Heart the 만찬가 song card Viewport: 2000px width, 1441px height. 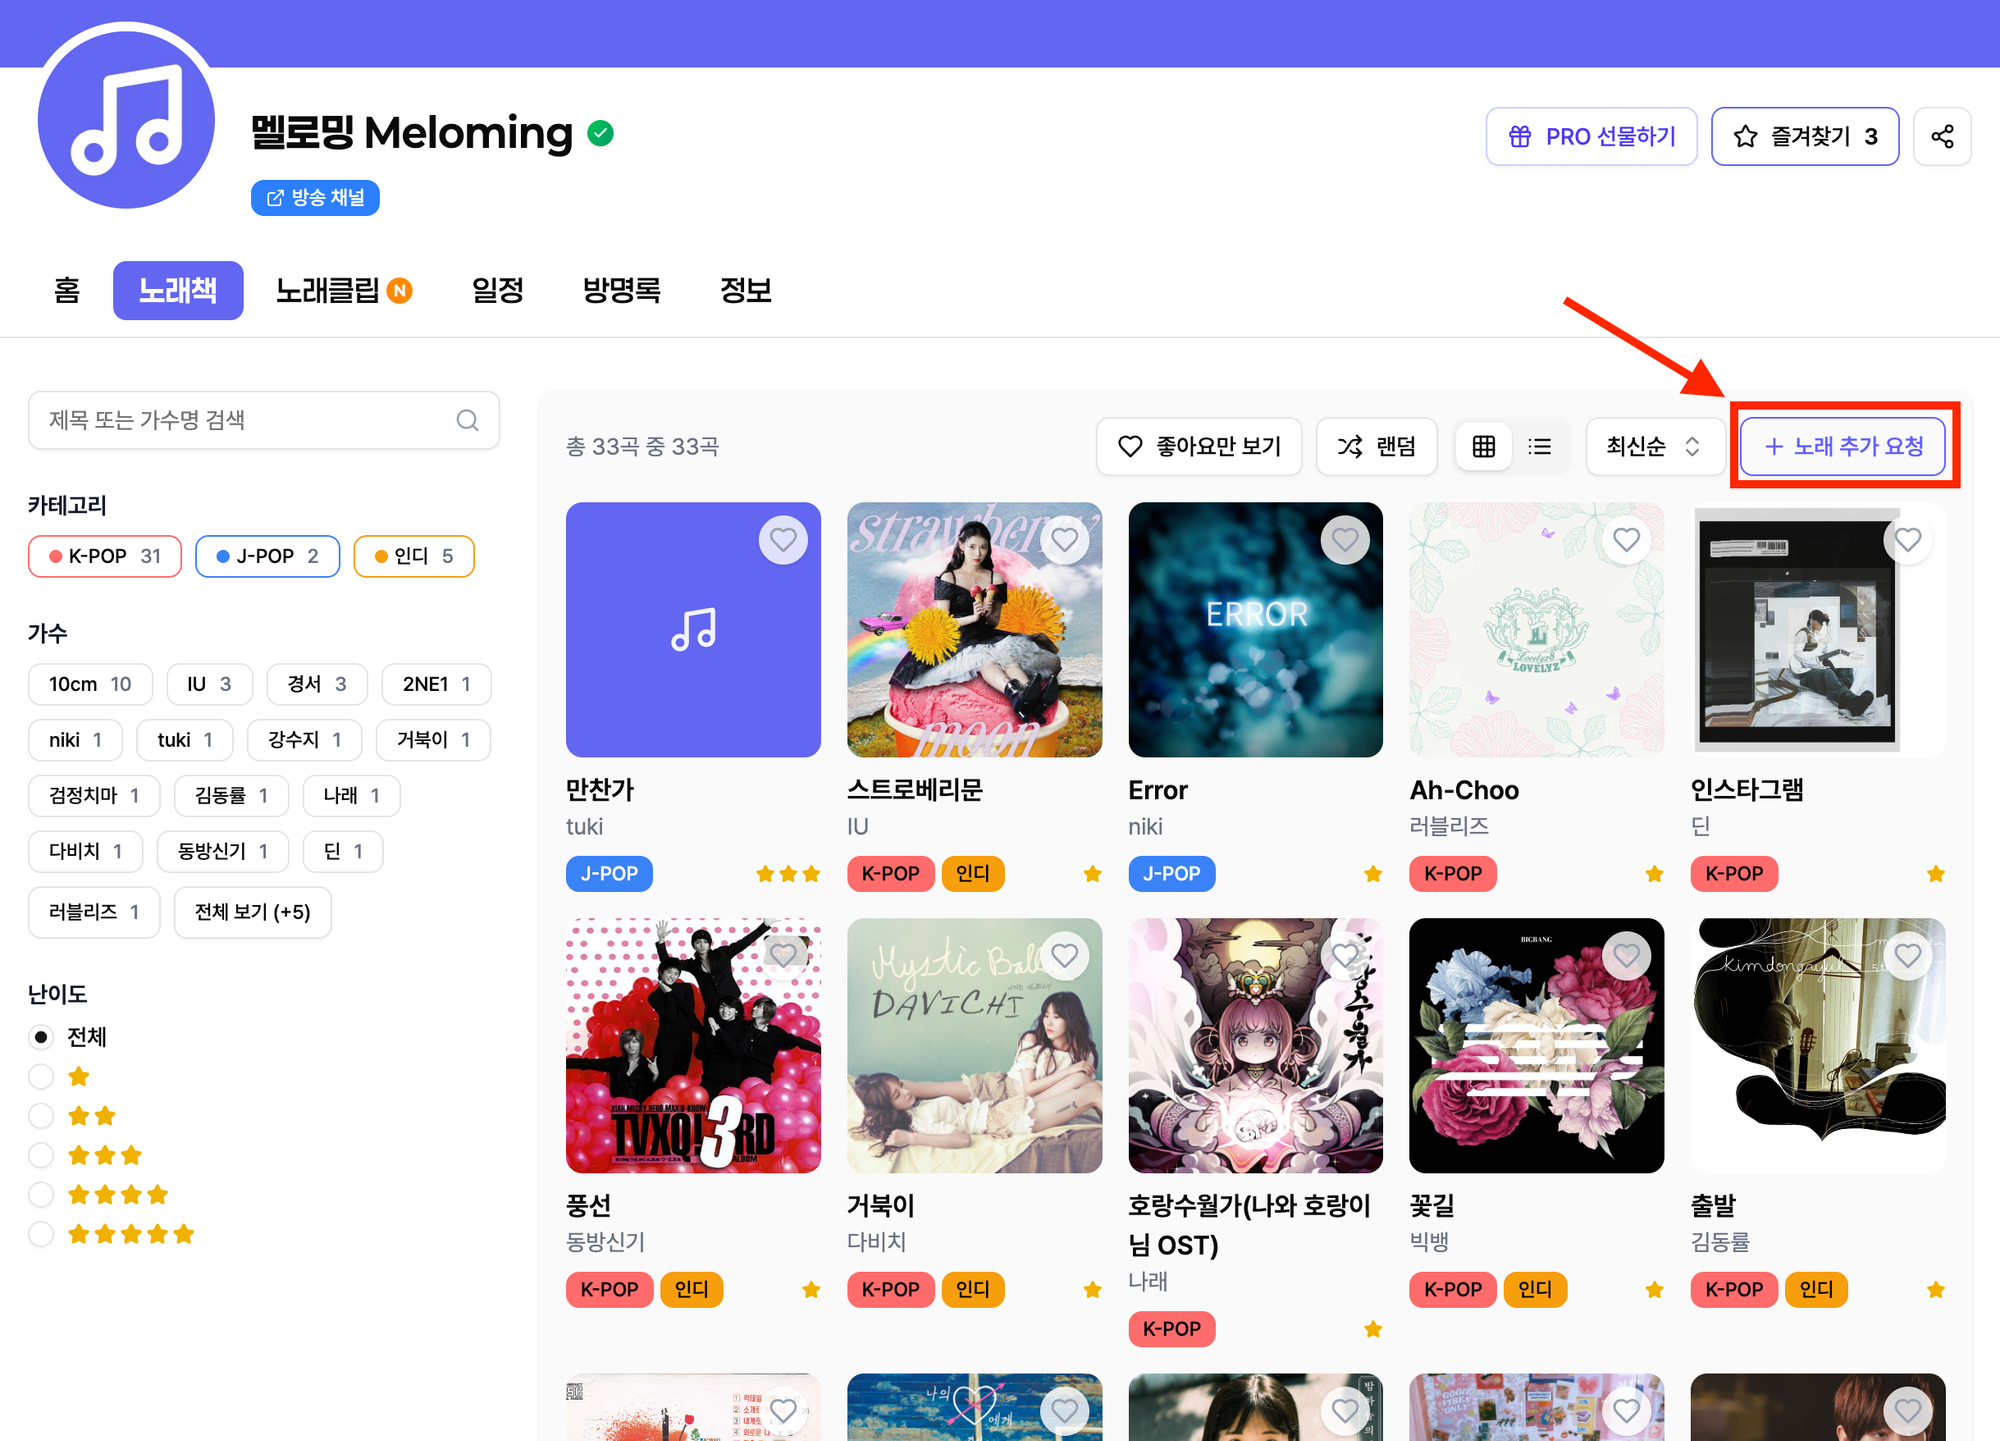pyautogui.click(x=783, y=540)
